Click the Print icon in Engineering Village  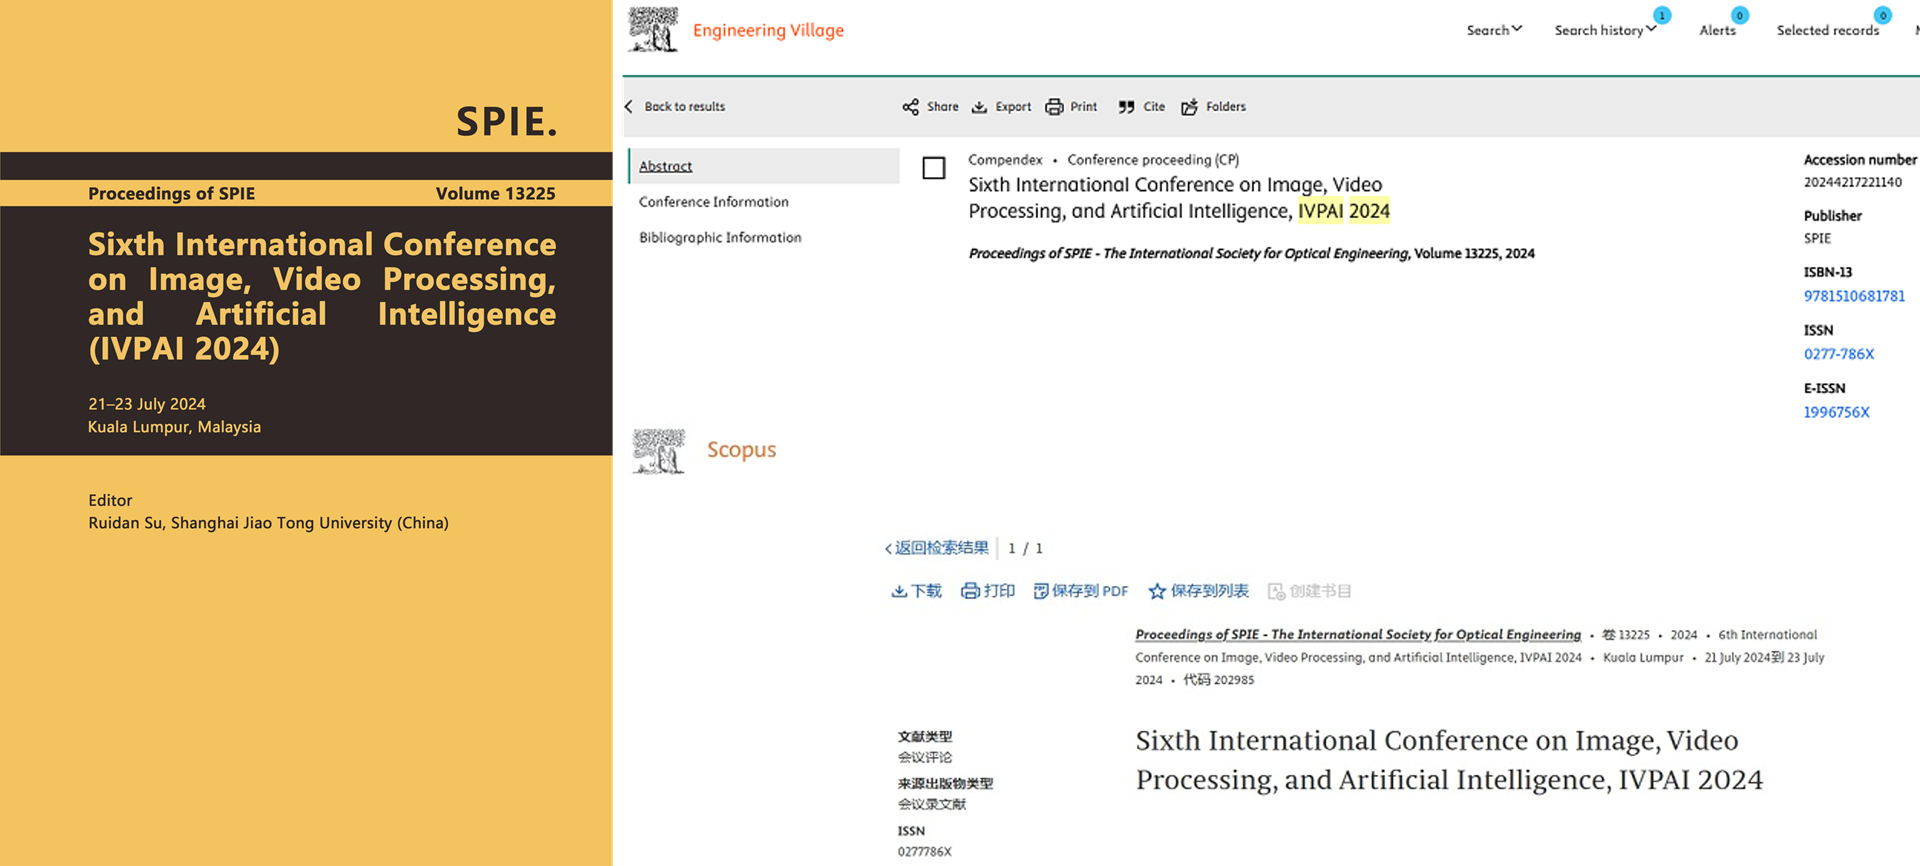pyautogui.click(x=1054, y=107)
